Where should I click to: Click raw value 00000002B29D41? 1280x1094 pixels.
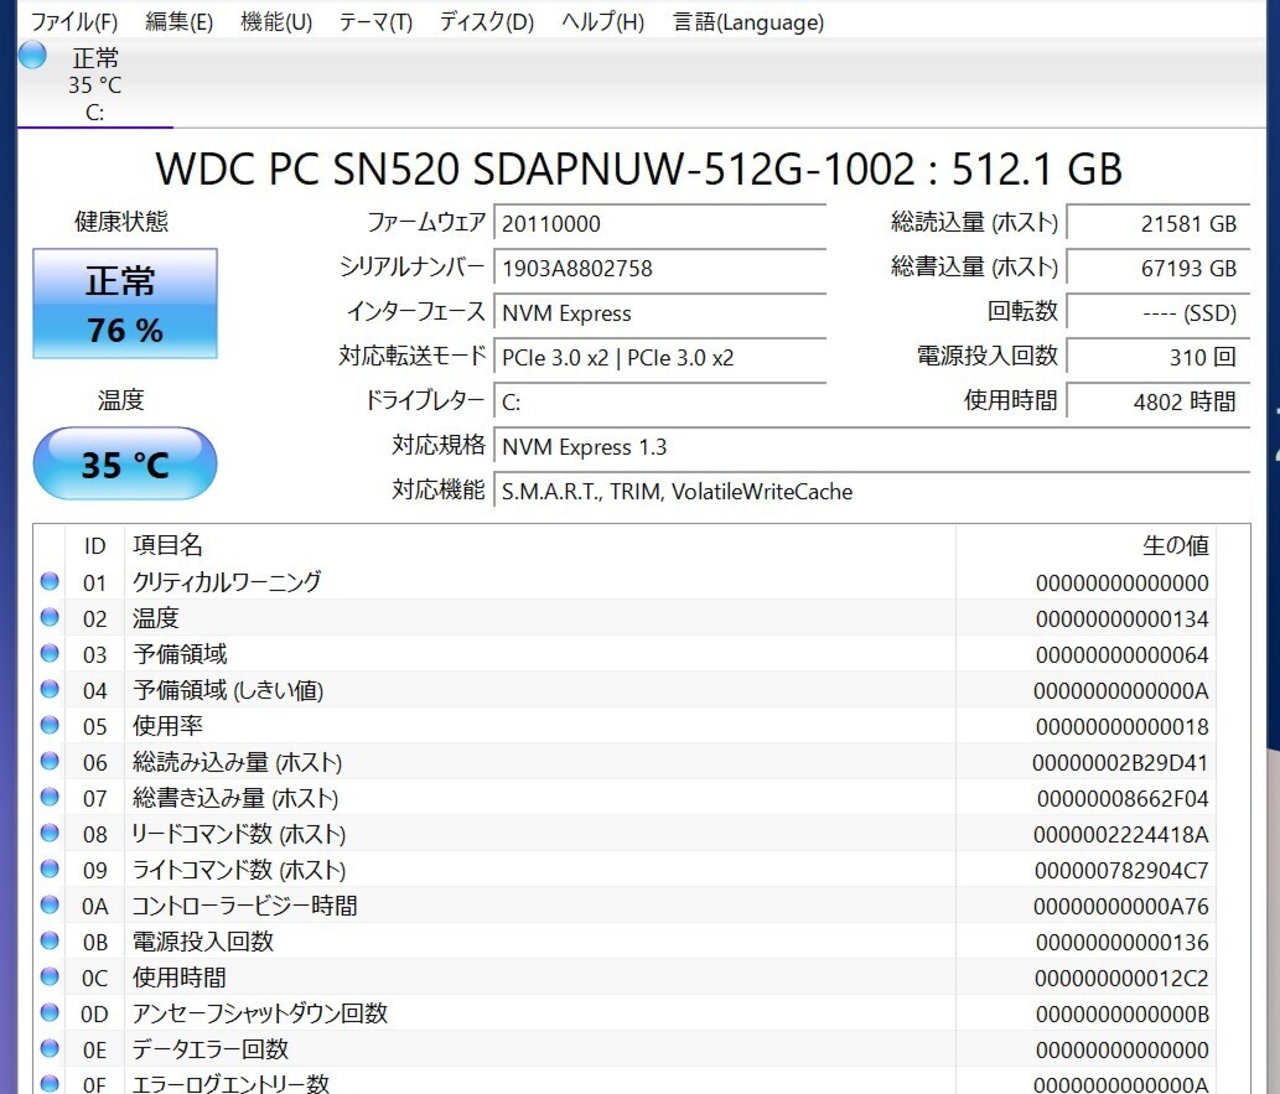pos(1120,763)
